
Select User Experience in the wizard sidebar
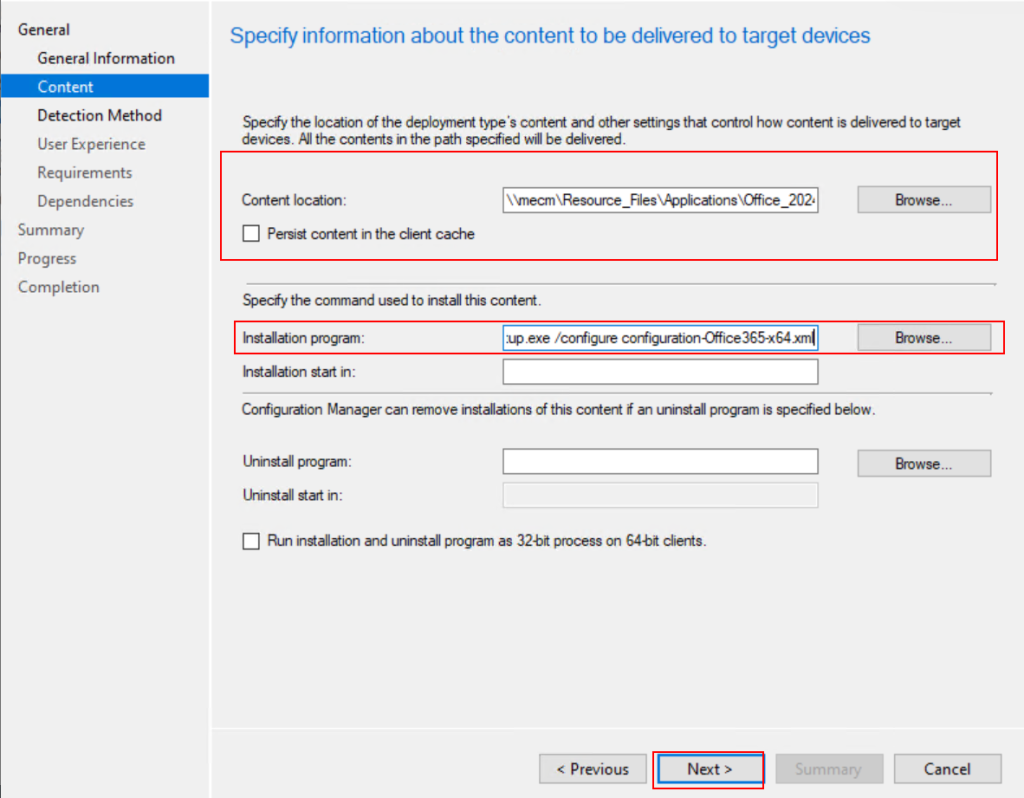[91, 144]
